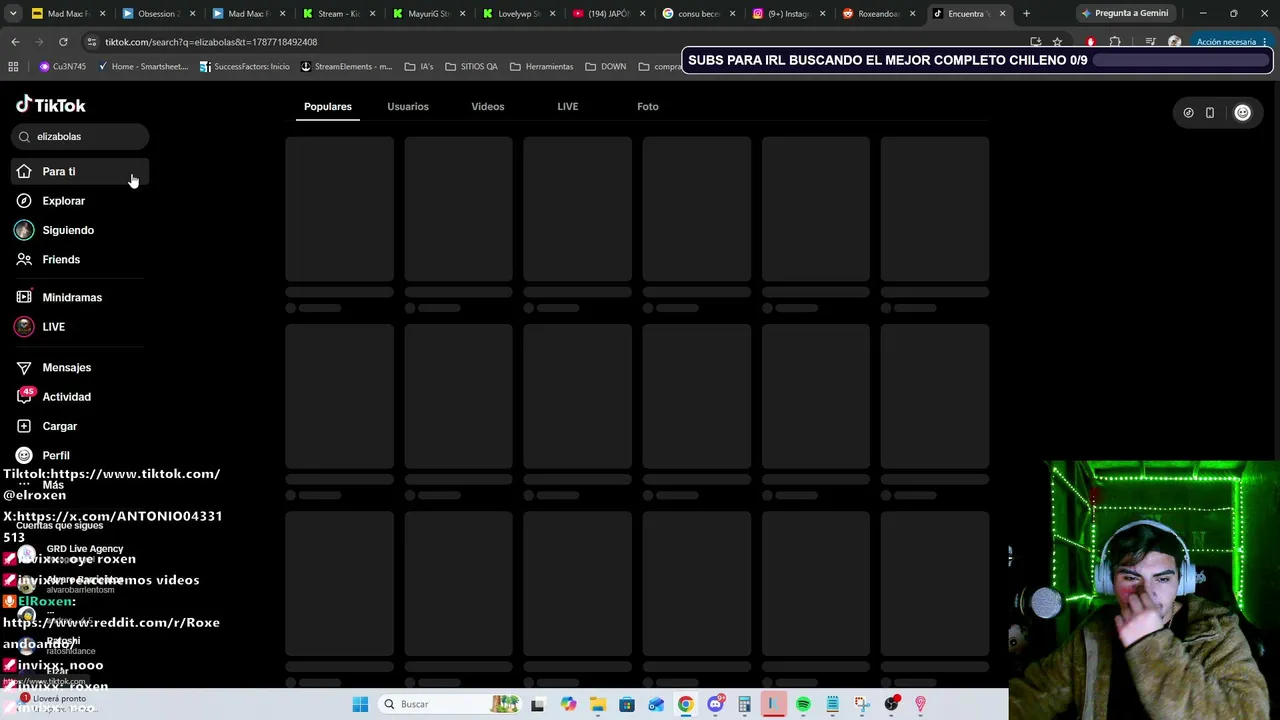Open File Explorer from the taskbar
This screenshot has width=1280, height=720.
[x=597, y=704]
